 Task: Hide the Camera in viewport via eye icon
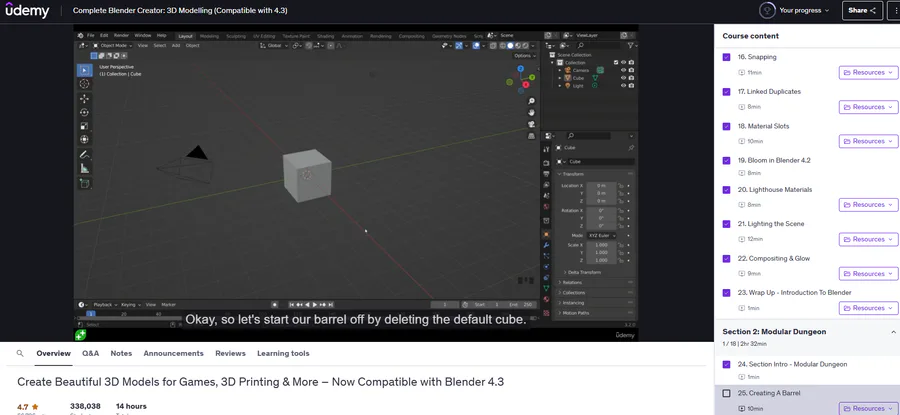[x=623, y=70]
